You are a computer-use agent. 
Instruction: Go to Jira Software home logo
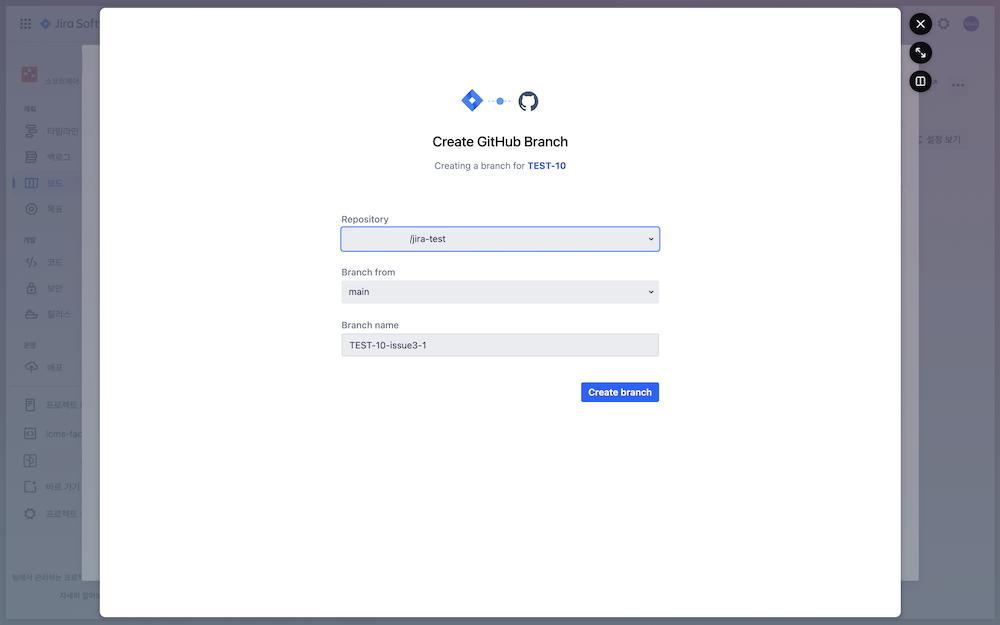click(x=69, y=24)
